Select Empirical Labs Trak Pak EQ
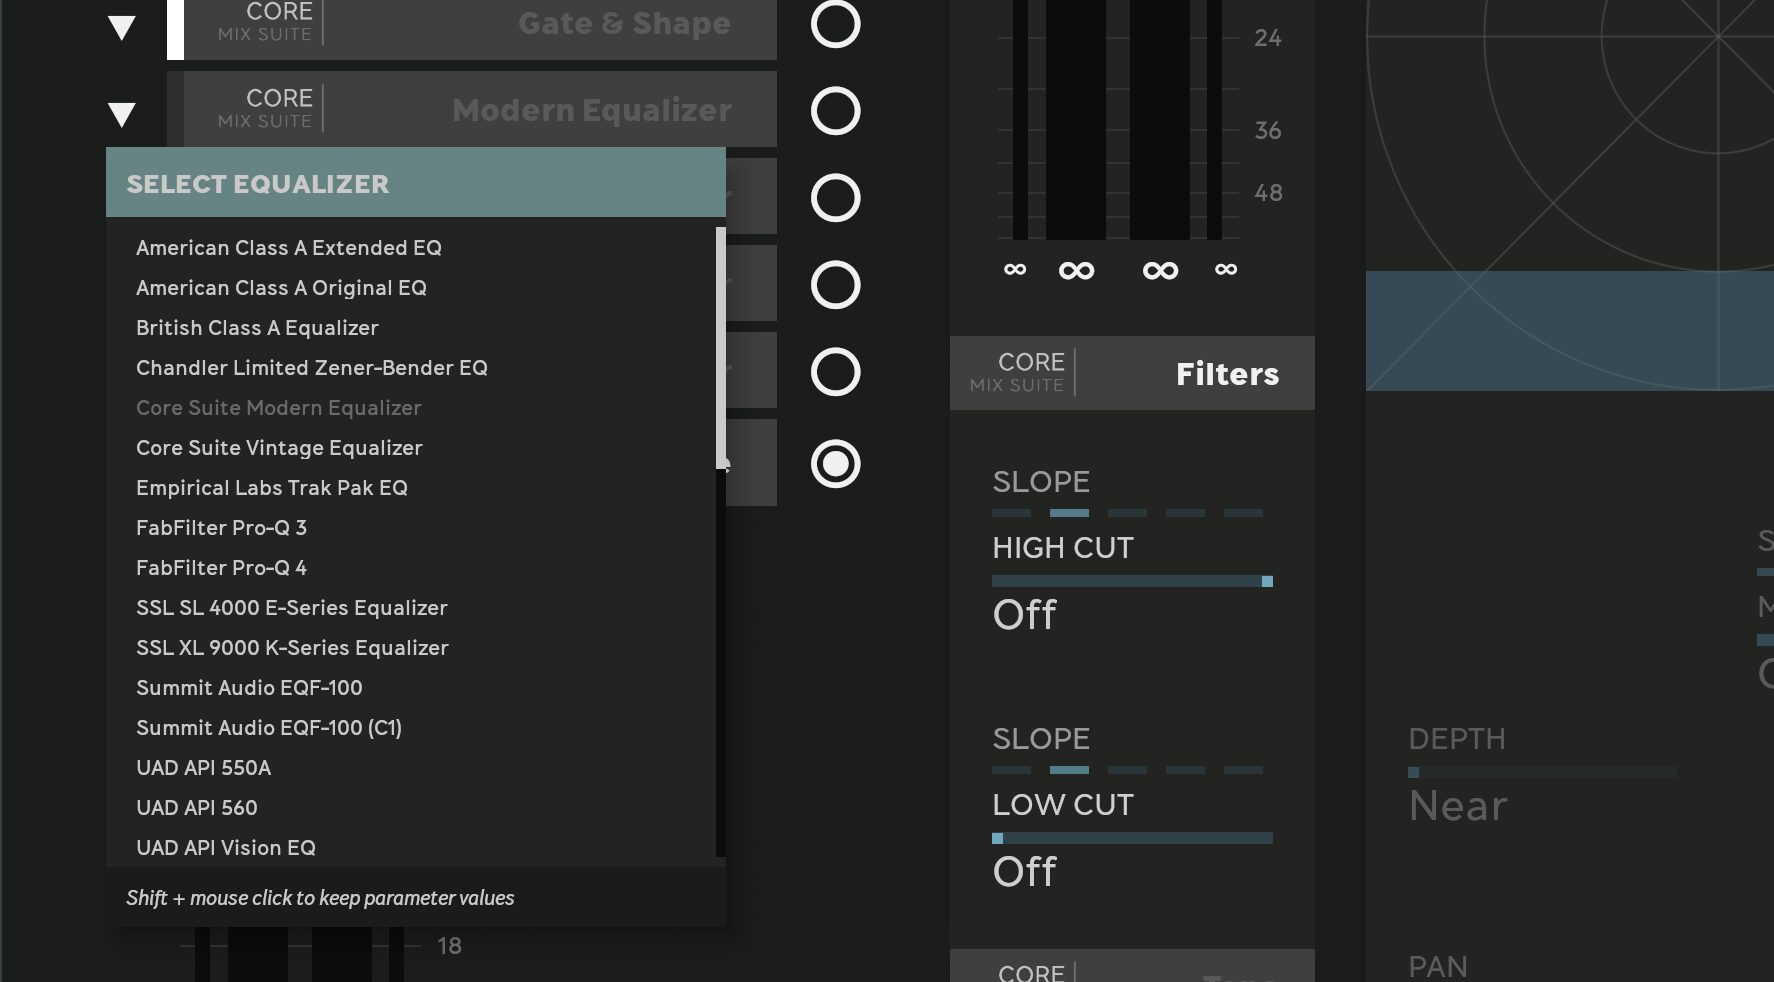 point(272,488)
